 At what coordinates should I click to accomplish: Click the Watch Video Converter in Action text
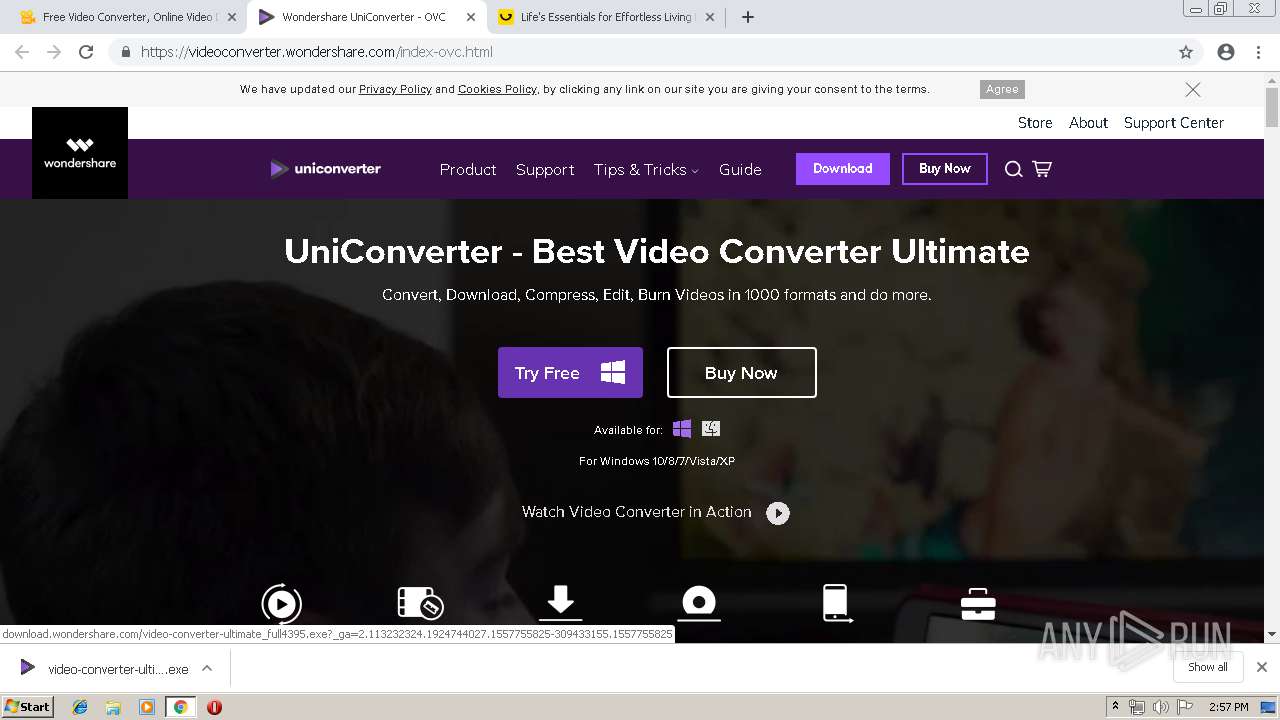click(637, 512)
